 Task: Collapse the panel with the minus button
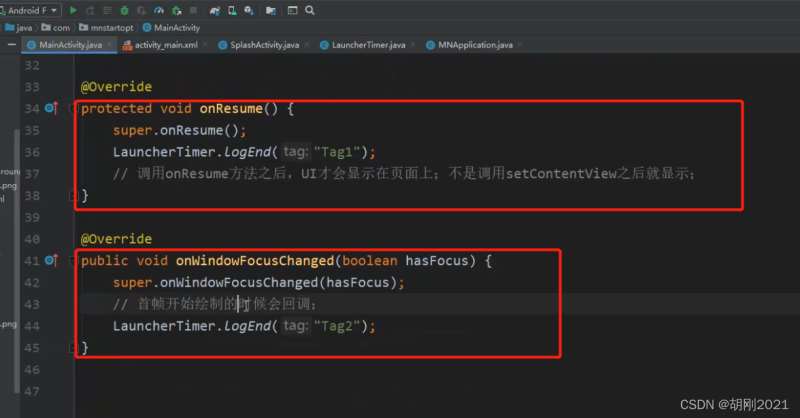11,45
